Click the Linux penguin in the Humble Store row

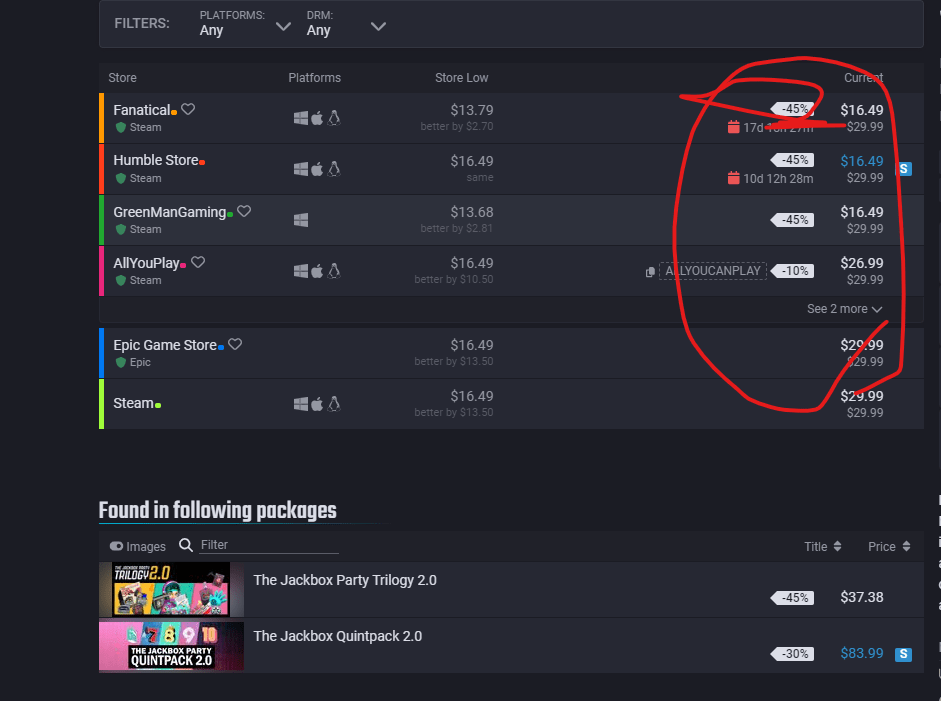[334, 169]
